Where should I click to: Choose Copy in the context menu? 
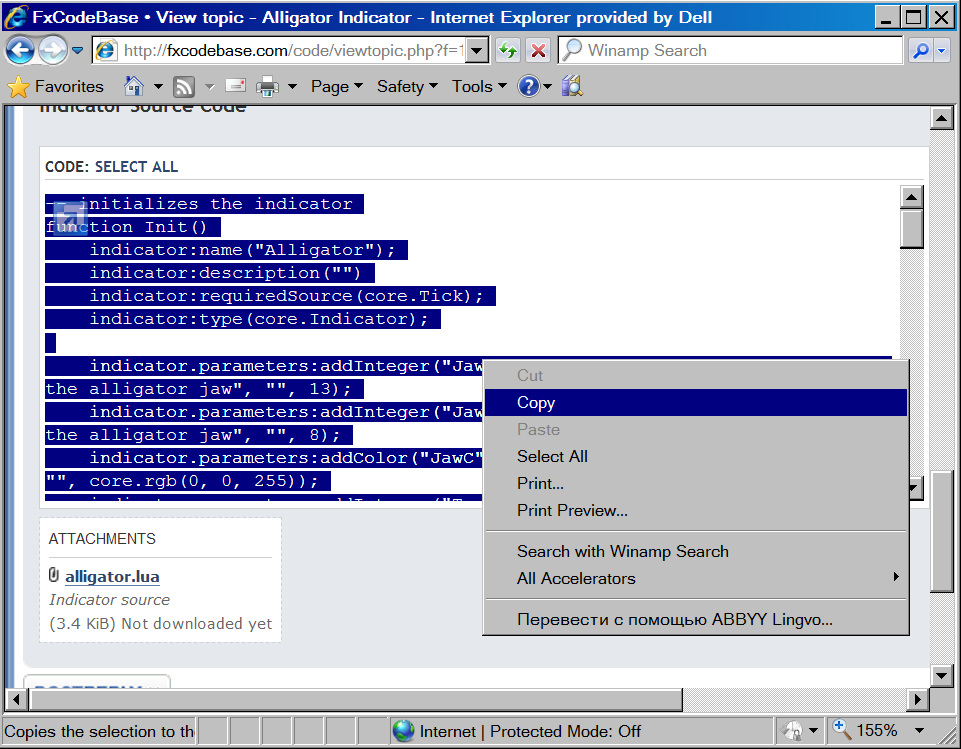[x=696, y=403]
